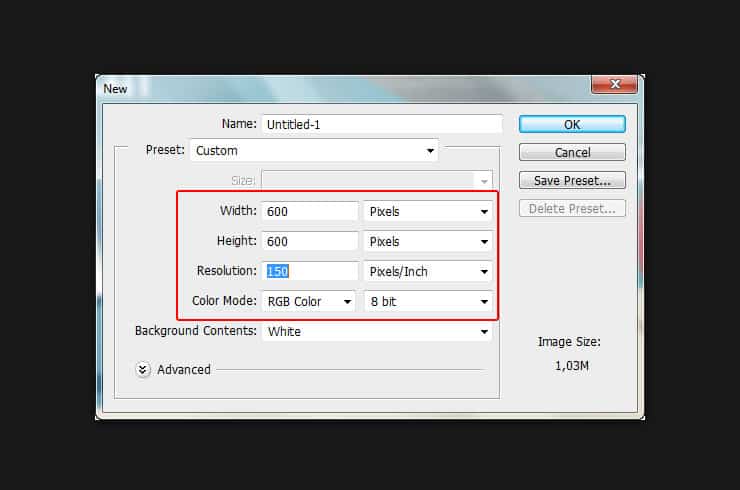This screenshot has width=740, height=490.
Task: Click the greyed-out Delete Preset... button
Action: (572, 209)
